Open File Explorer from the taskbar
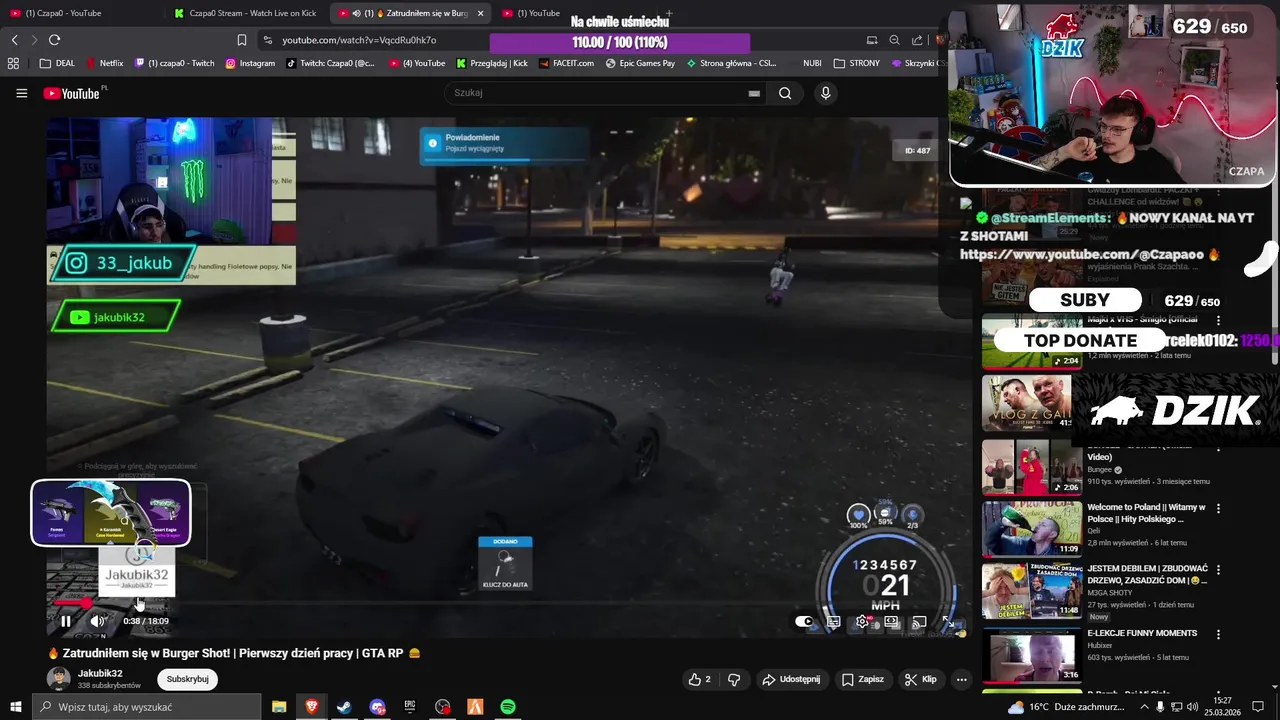Screen dimensions: 1280x720 (279, 707)
